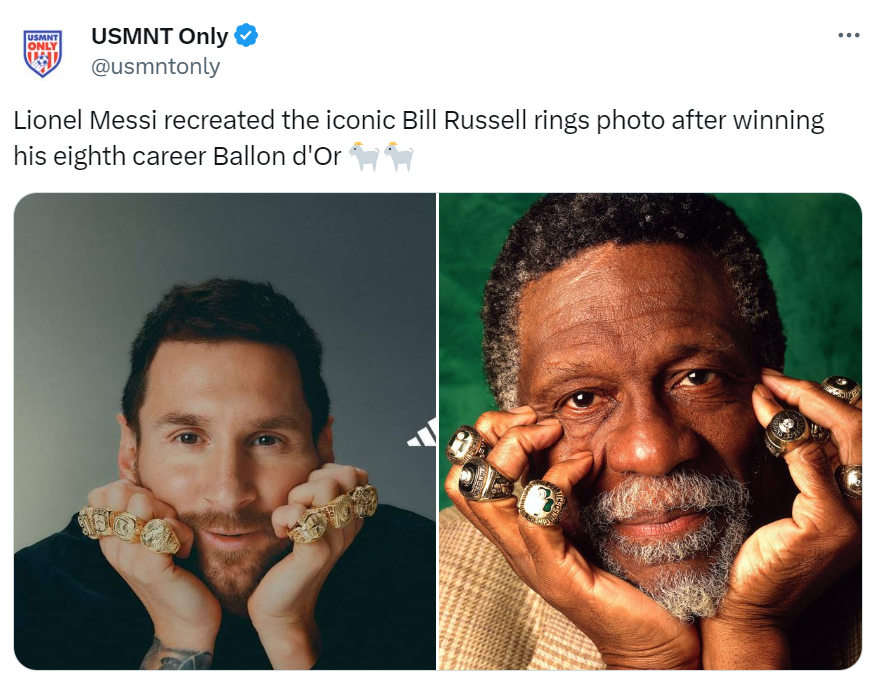Click the USMNT Only shield avatar
Screen dimensions: 886x694
pos(42,53)
